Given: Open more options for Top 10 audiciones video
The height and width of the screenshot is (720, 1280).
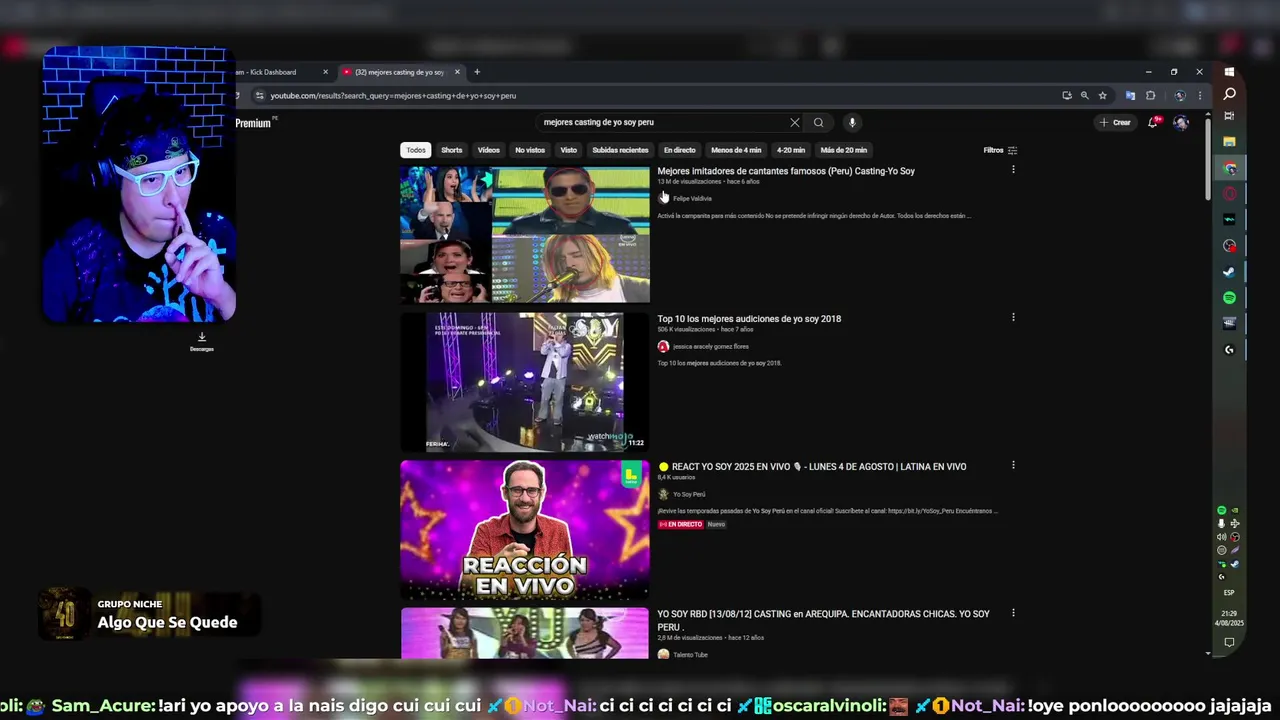Looking at the screenshot, I should tap(1013, 318).
